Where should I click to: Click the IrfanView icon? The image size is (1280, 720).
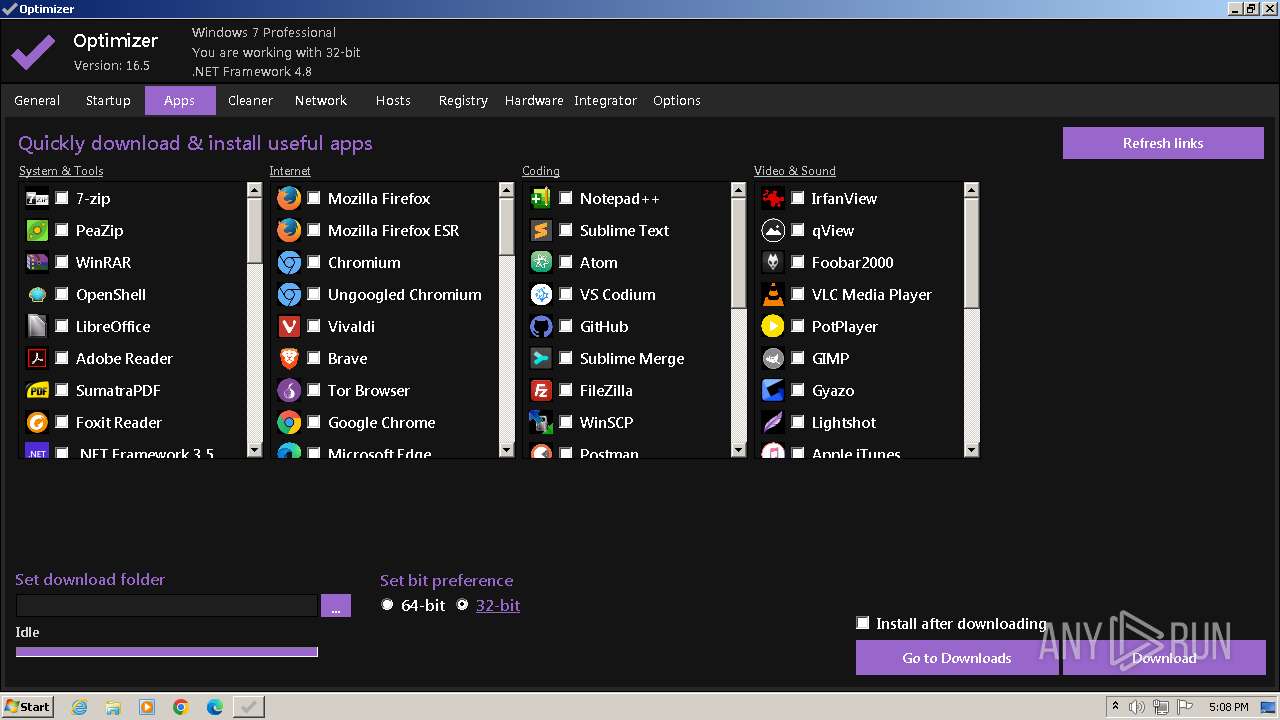click(x=773, y=198)
